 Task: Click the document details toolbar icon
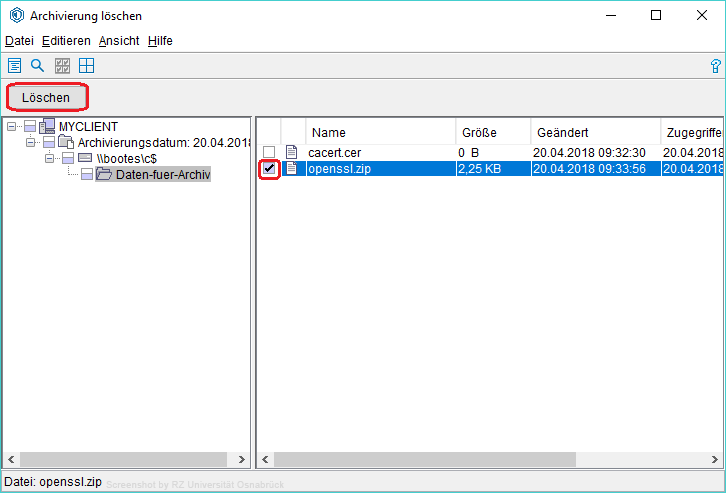[15, 66]
